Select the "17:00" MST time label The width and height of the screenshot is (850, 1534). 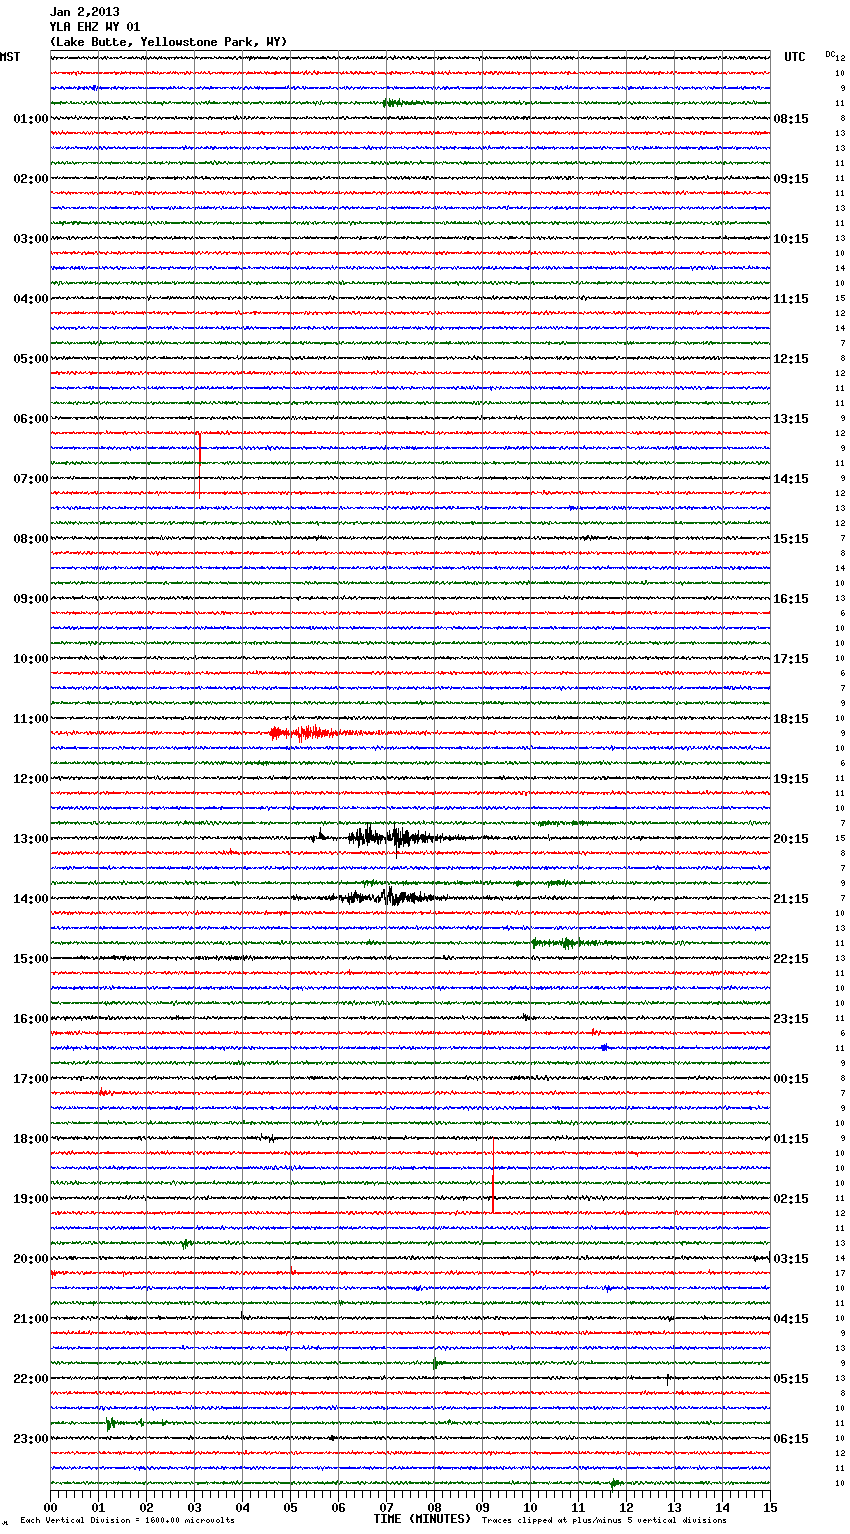[x=31, y=1079]
